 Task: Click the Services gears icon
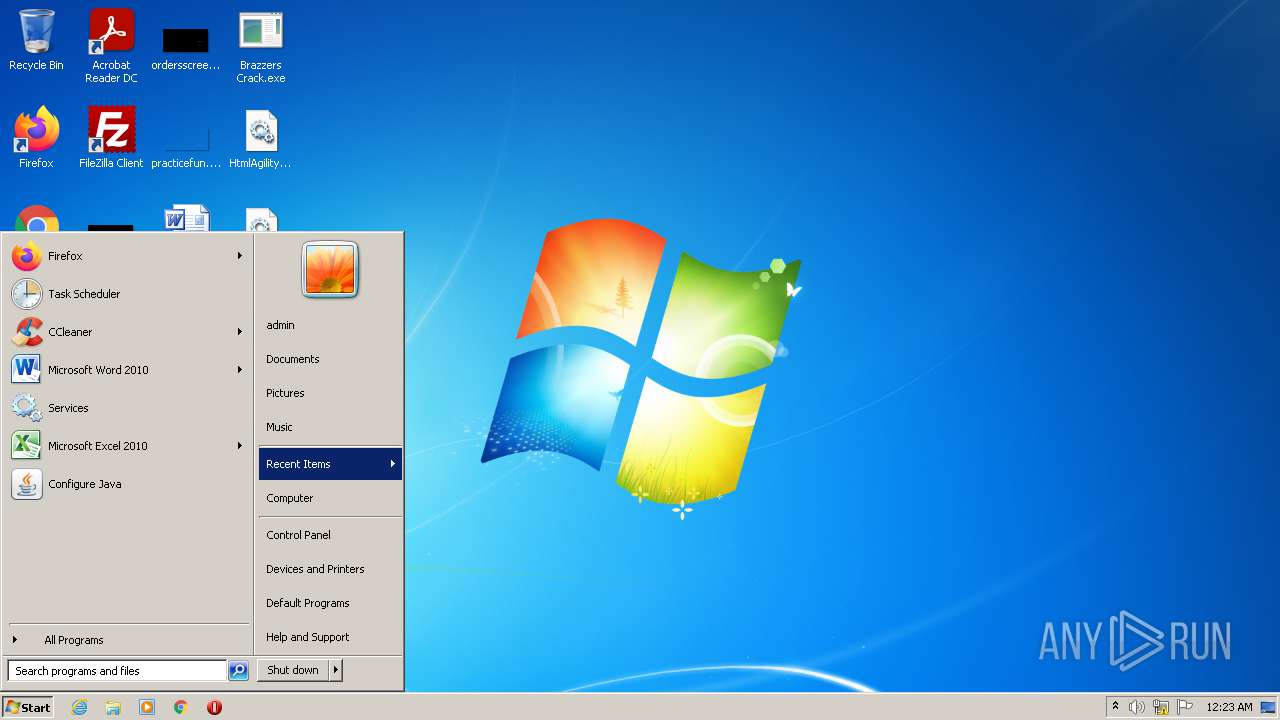[27, 408]
